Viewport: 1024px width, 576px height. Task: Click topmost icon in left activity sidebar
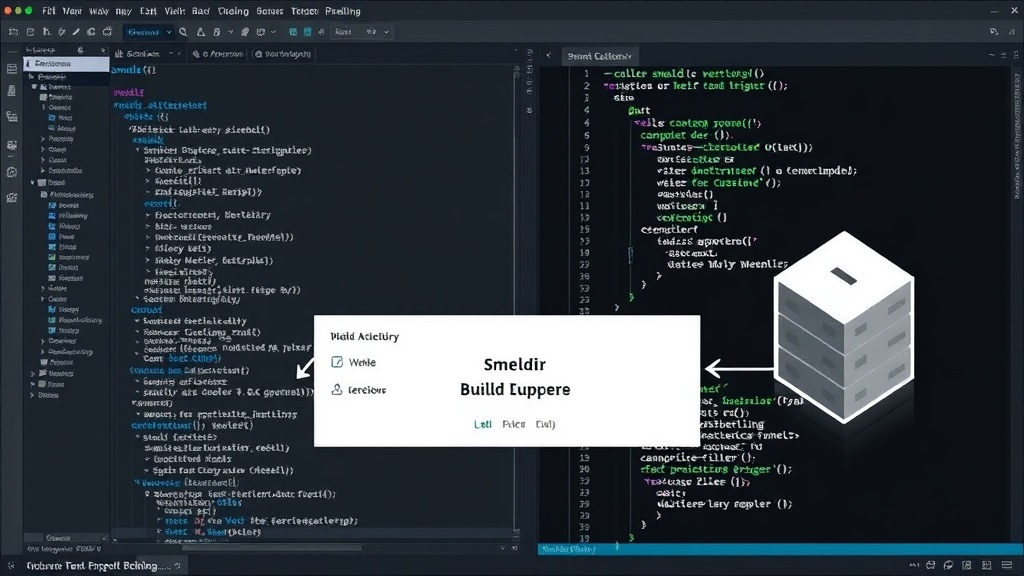[12, 69]
